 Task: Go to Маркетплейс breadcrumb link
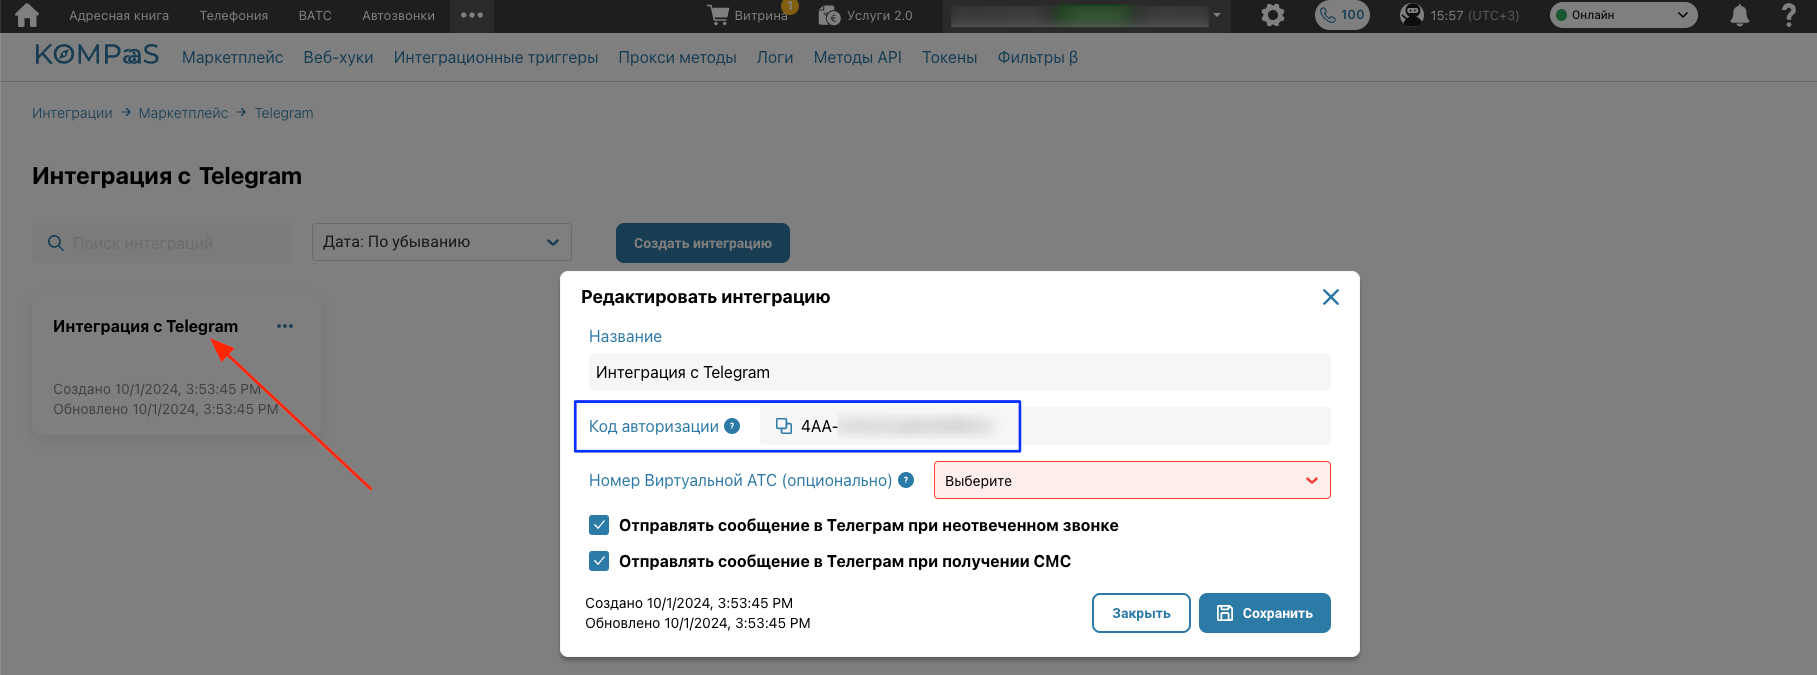pos(183,113)
